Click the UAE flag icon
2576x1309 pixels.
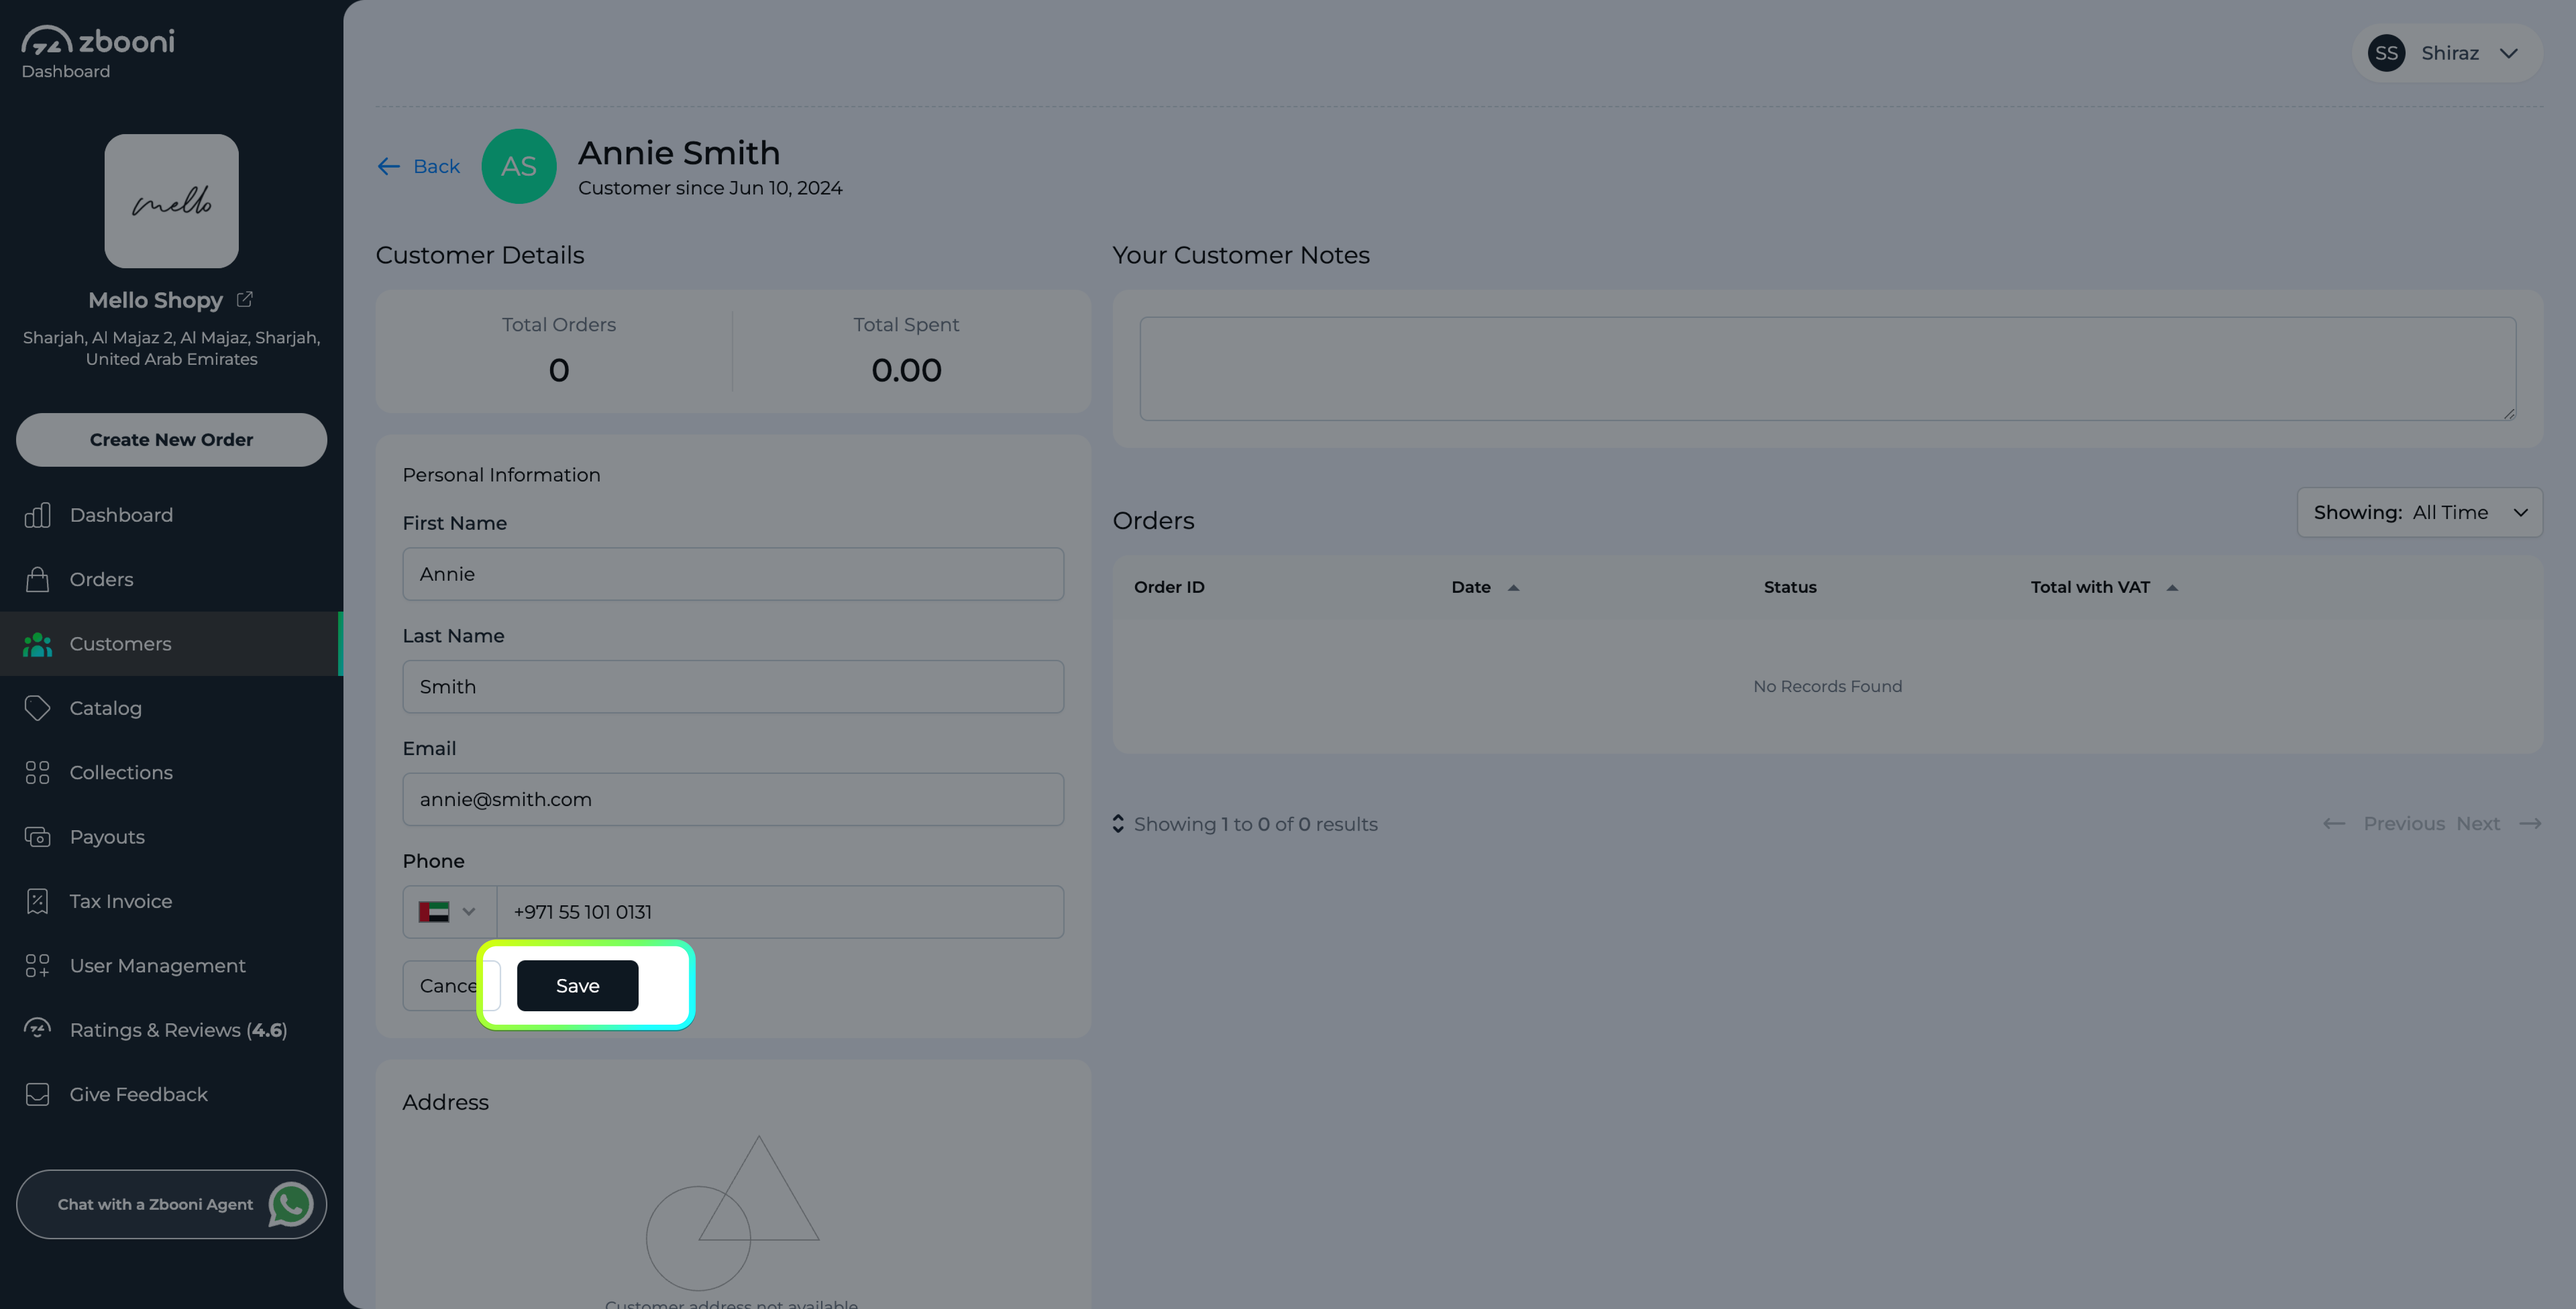434,912
